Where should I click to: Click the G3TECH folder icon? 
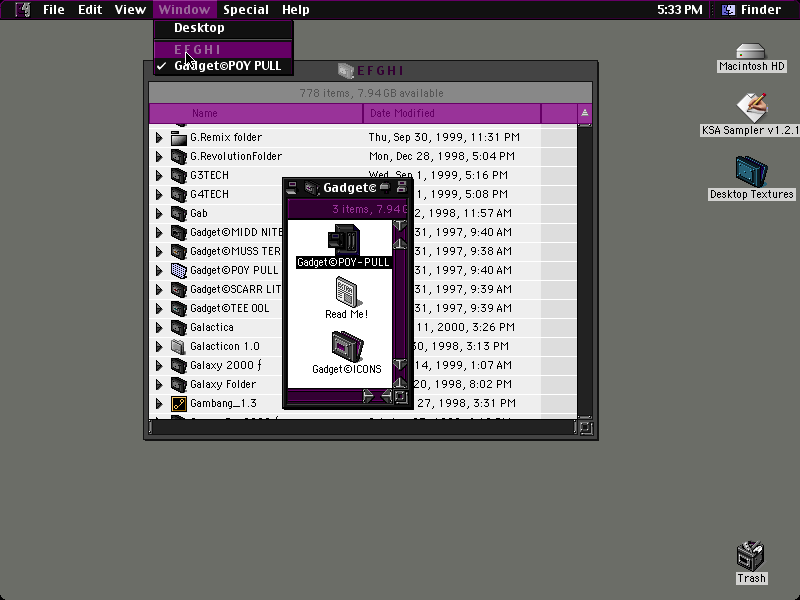pyautogui.click(x=179, y=175)
